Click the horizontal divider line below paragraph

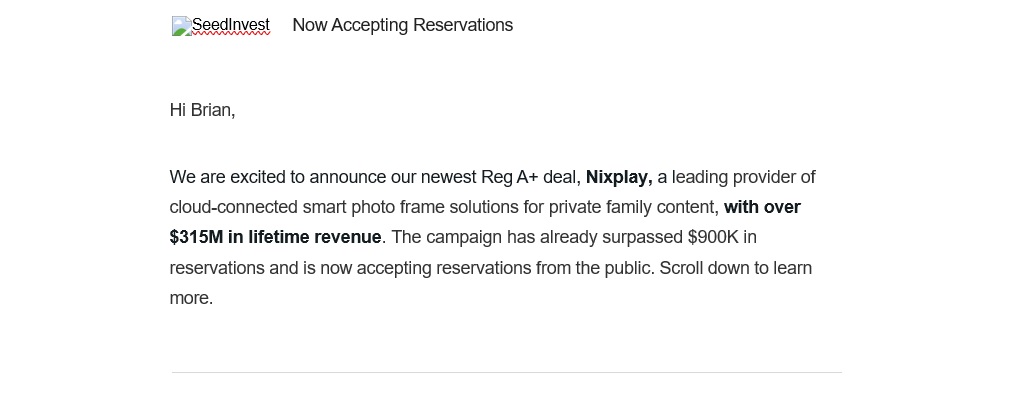coord(506,372)
